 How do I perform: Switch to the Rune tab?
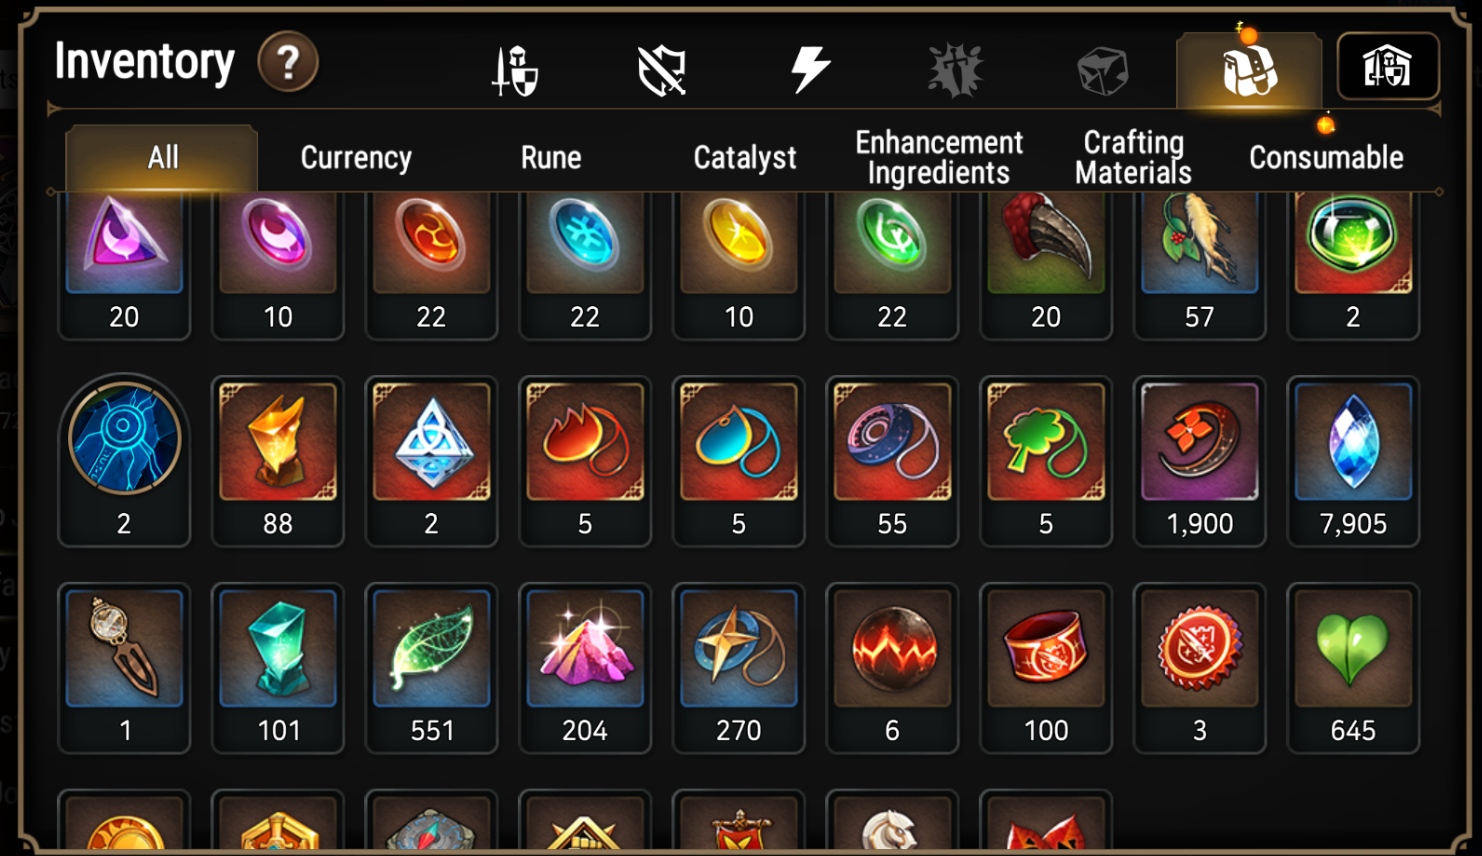click(551, 157)
